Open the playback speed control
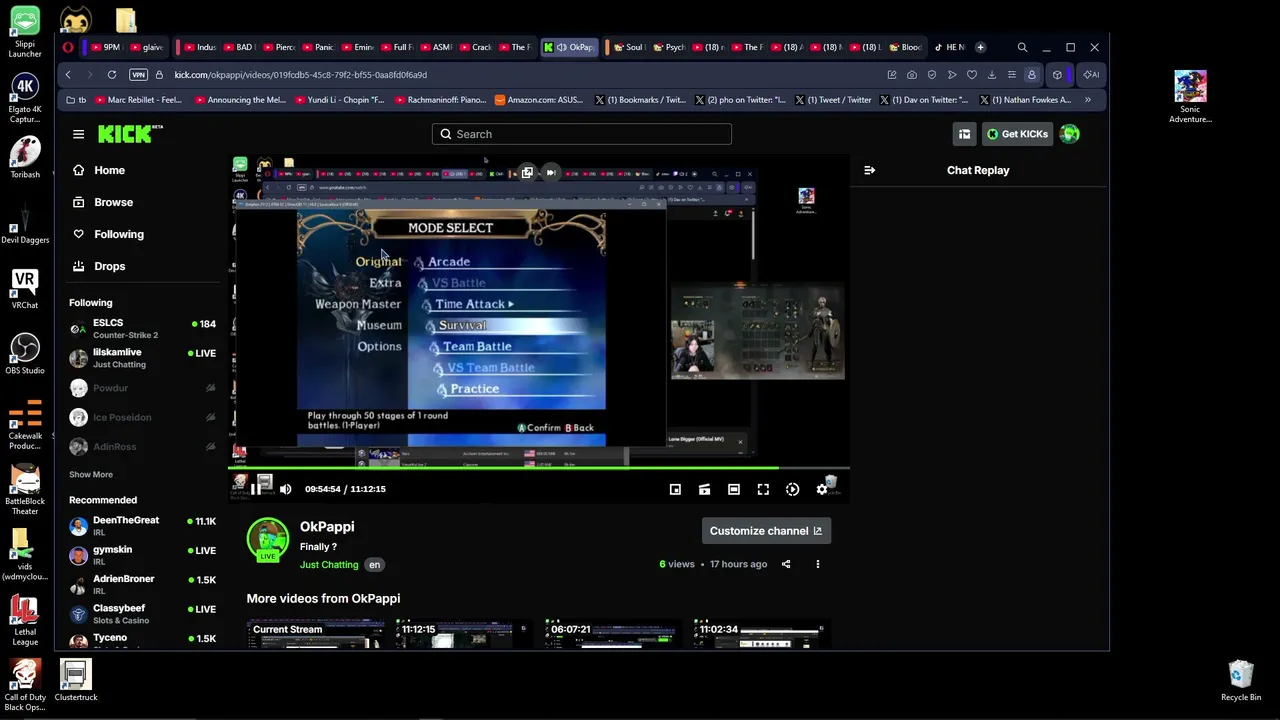The height and width of the screenshot is (720, 1280). (x=792, y=489)
